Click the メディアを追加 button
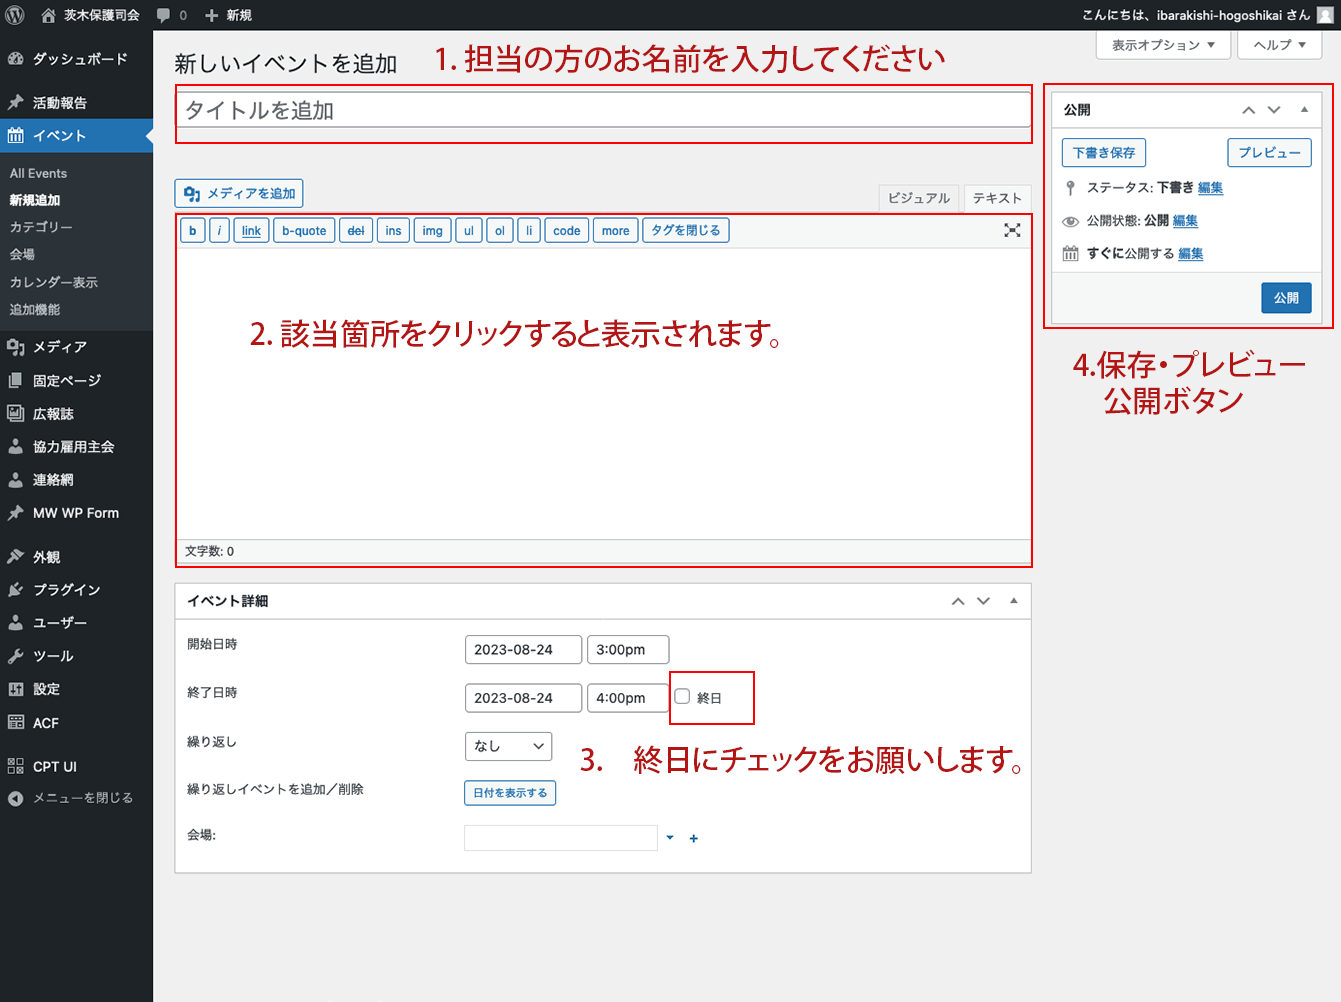Screen dimensions: 1341x1002 coord(239,193)
